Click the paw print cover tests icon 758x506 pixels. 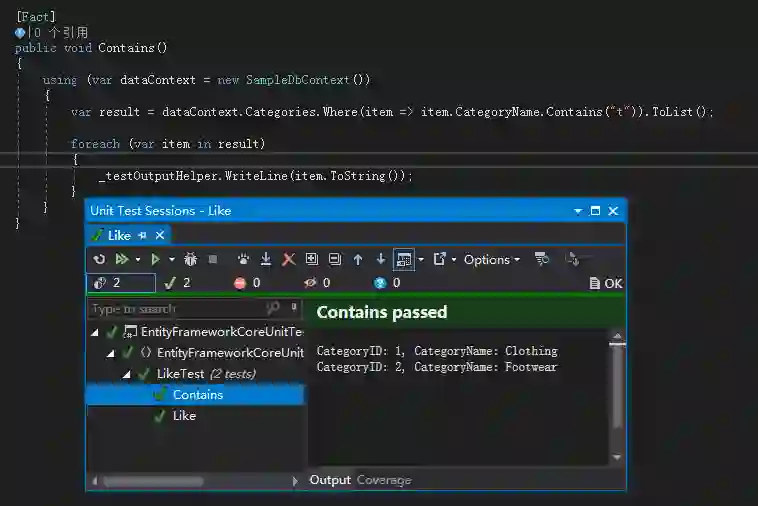(243, 260)
